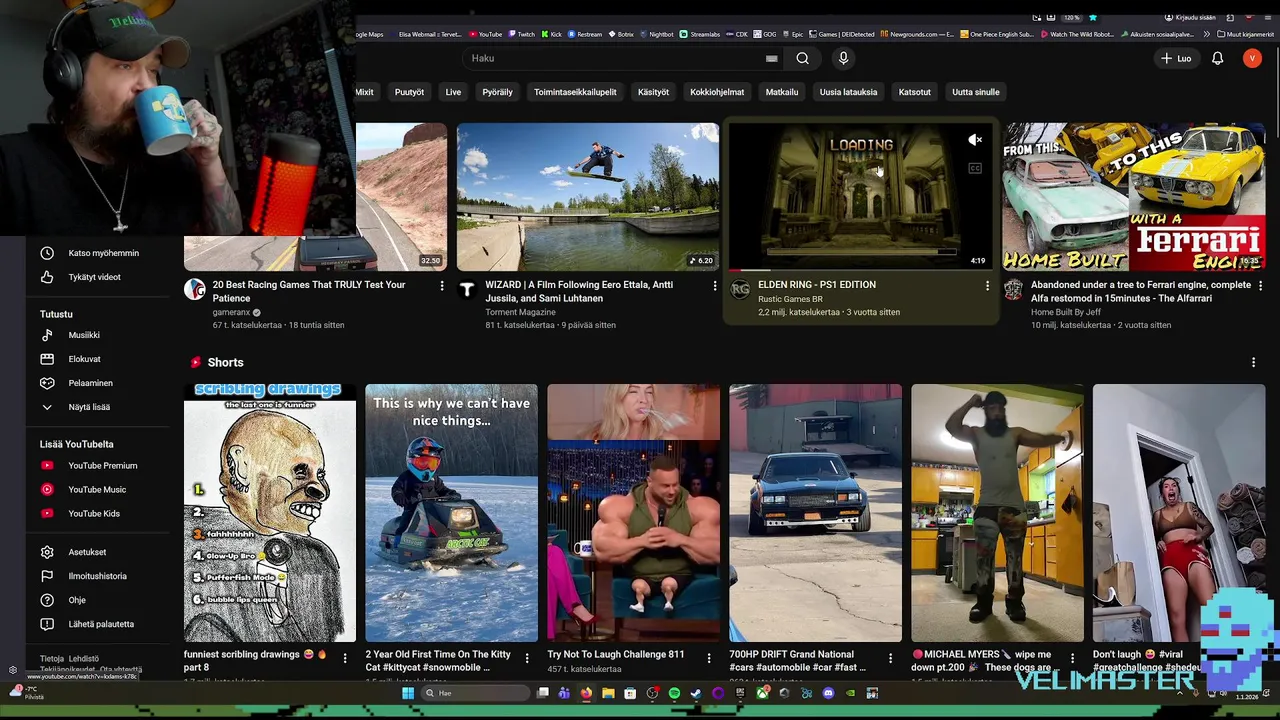Open options menu for Elden Ring video

(x=987, y=286)
